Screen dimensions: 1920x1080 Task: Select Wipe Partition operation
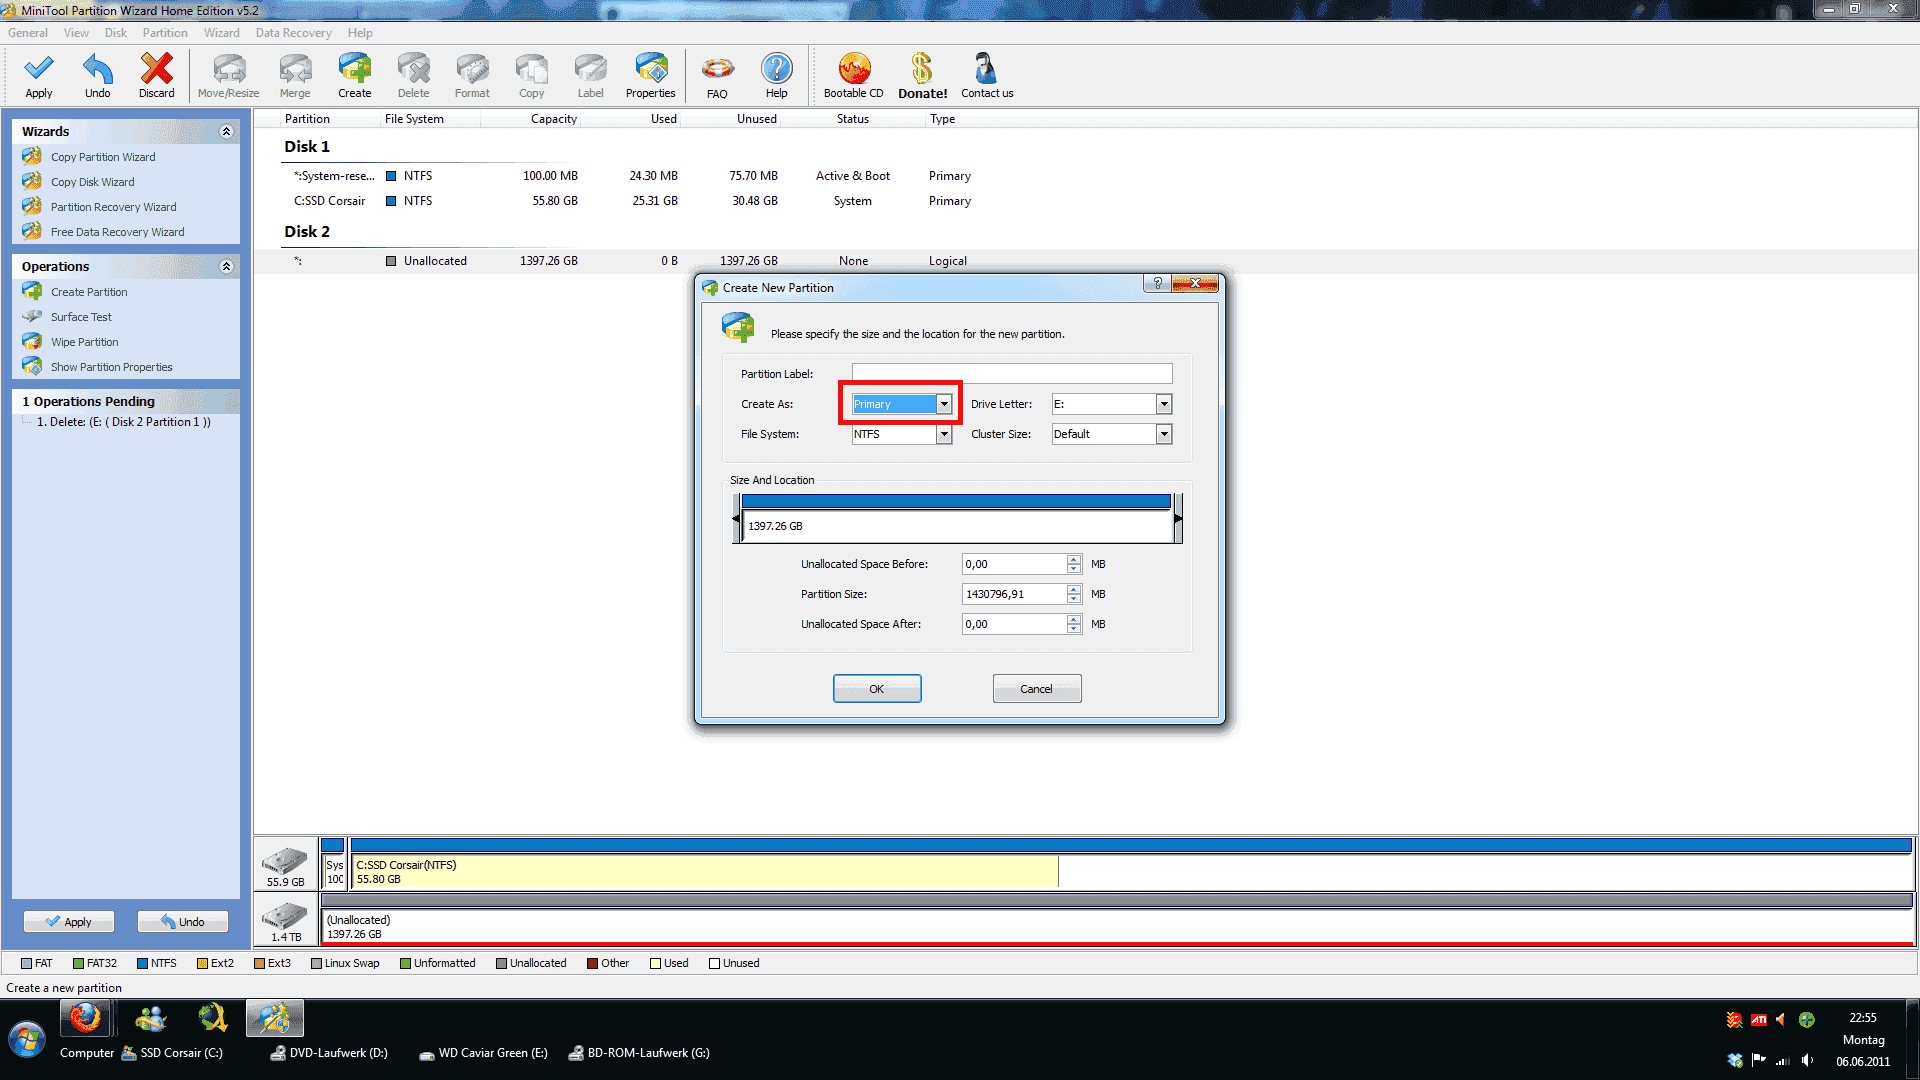(x=84, y=342)
